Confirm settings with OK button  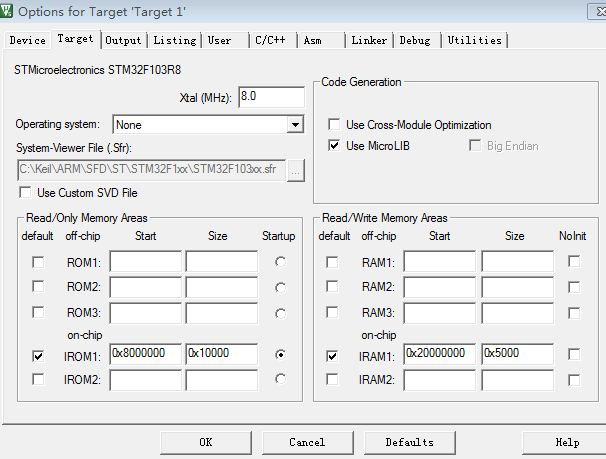[206, 442]
